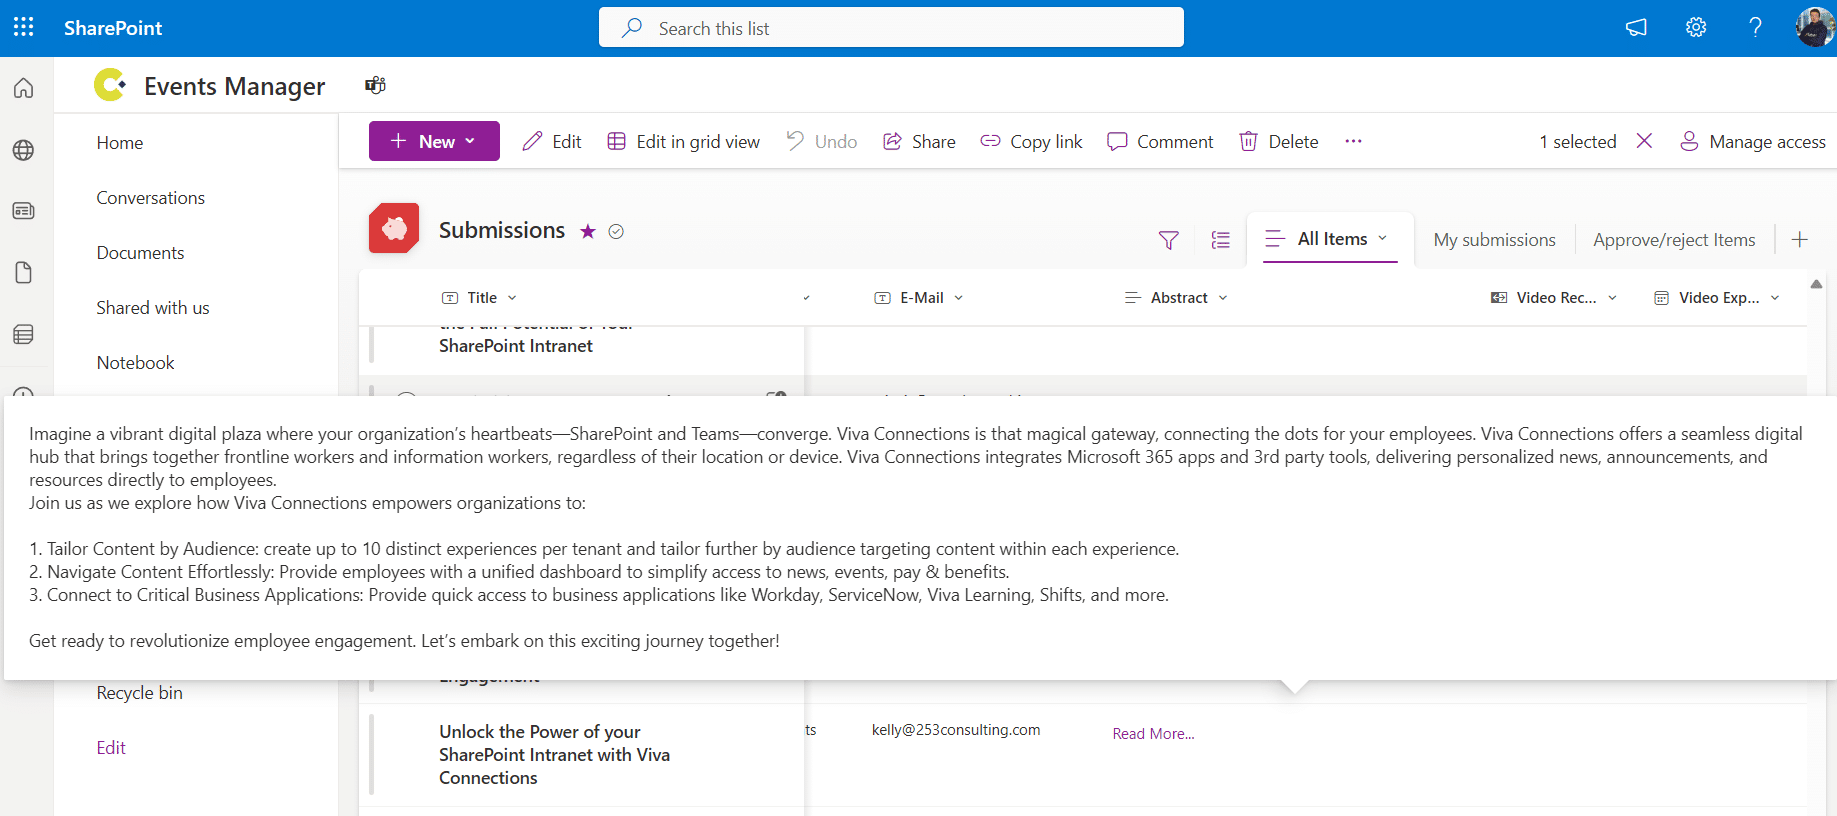
Task: Open the globe icon in left rail
Action: (x=24, y=150)
